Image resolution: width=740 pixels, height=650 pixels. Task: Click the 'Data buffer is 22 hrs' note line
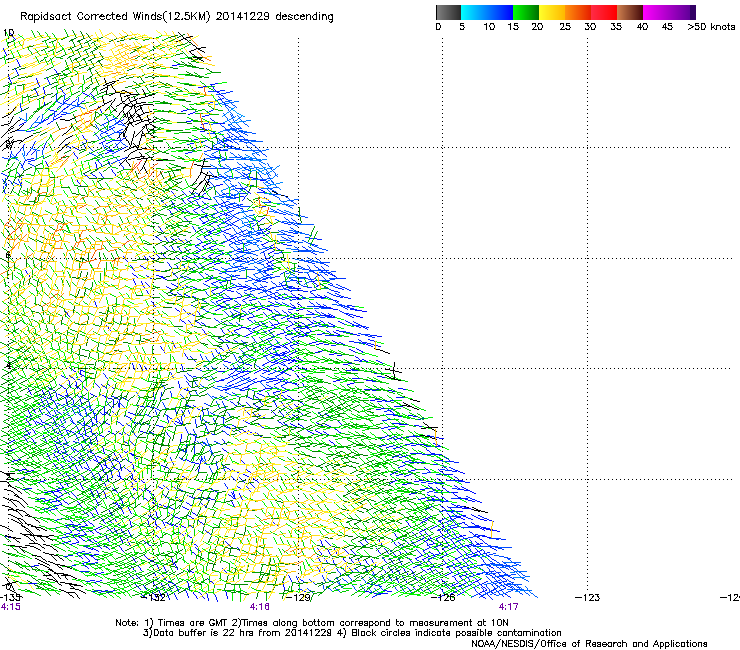point(352,633)
